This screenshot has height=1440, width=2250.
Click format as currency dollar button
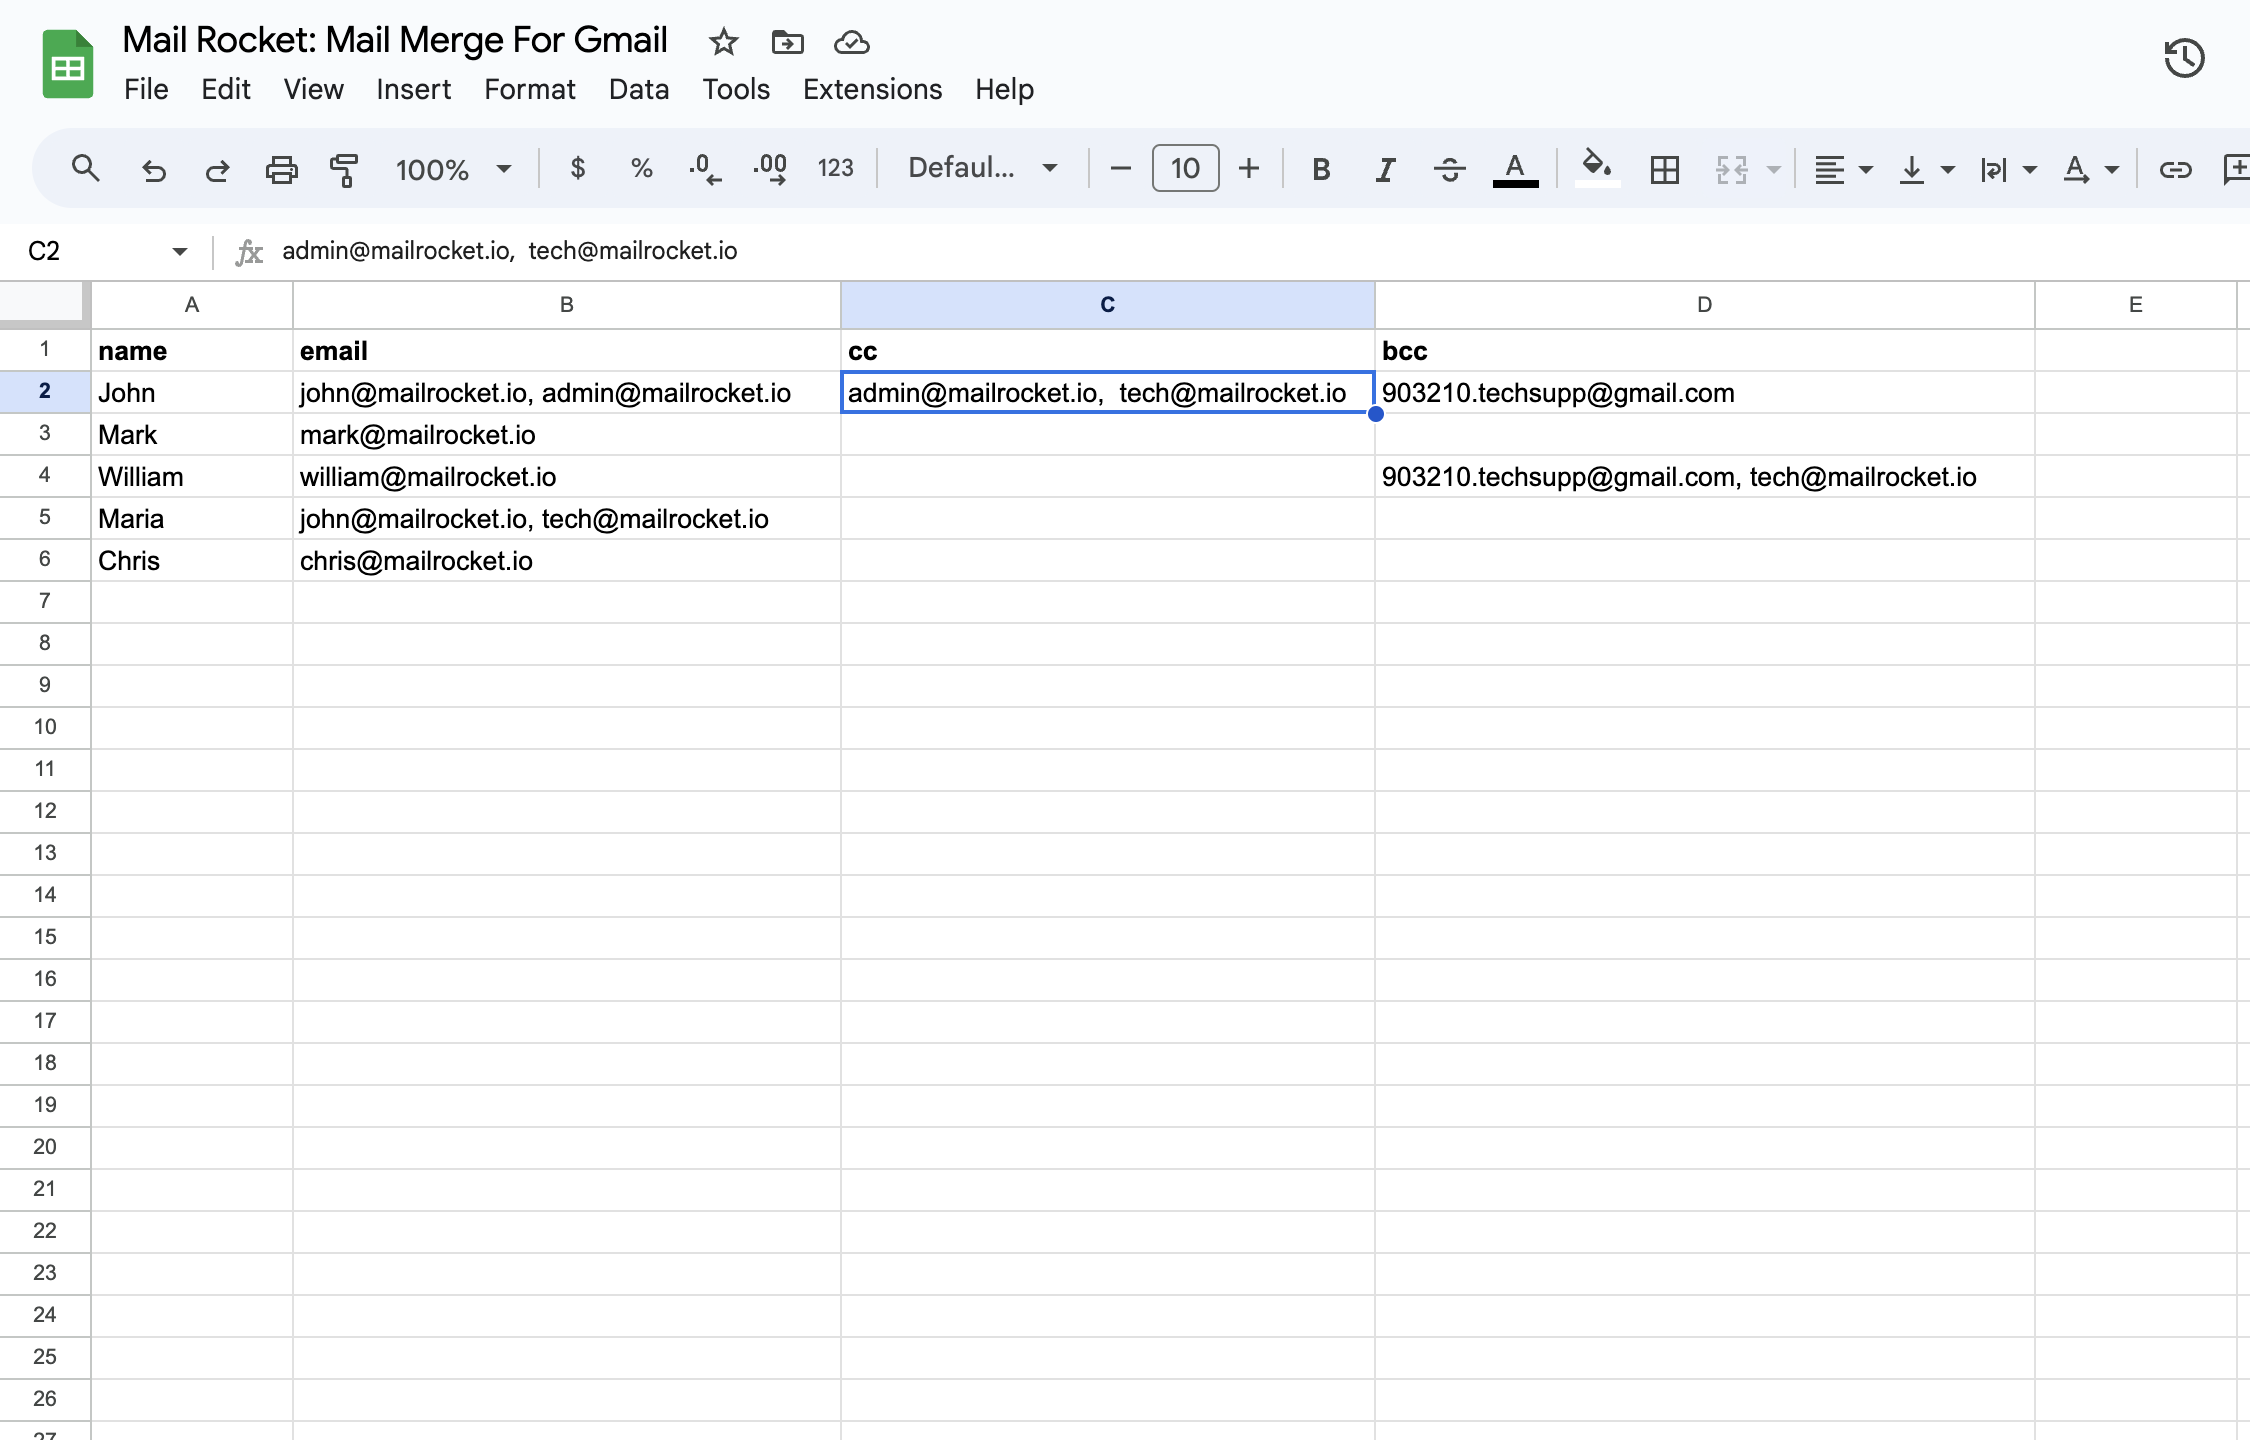coord(577,168)
